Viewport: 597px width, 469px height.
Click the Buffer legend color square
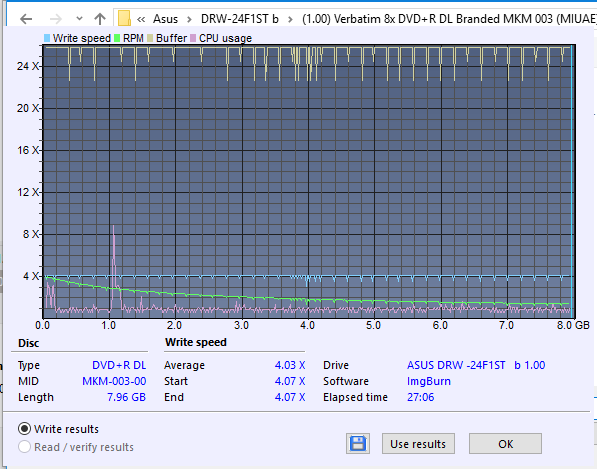150,38
